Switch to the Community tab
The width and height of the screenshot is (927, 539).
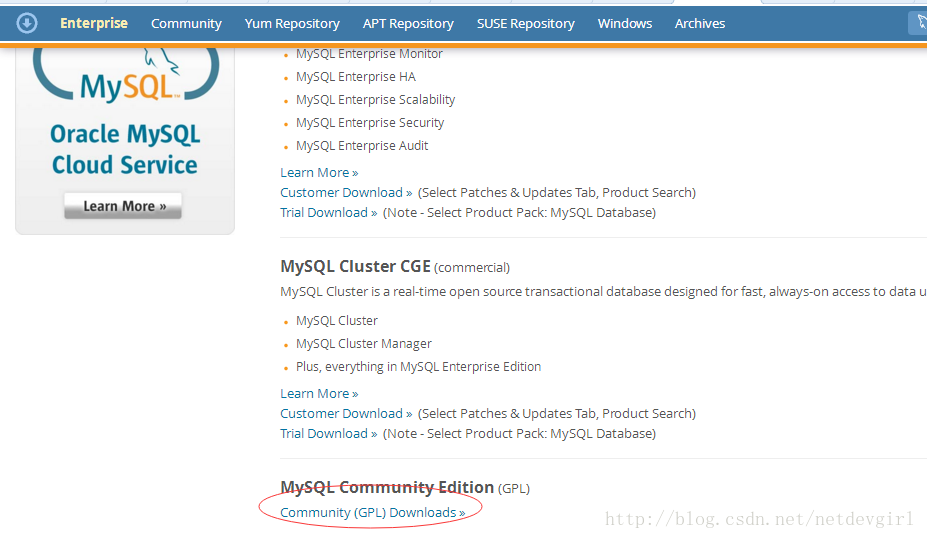click(186, 23)
